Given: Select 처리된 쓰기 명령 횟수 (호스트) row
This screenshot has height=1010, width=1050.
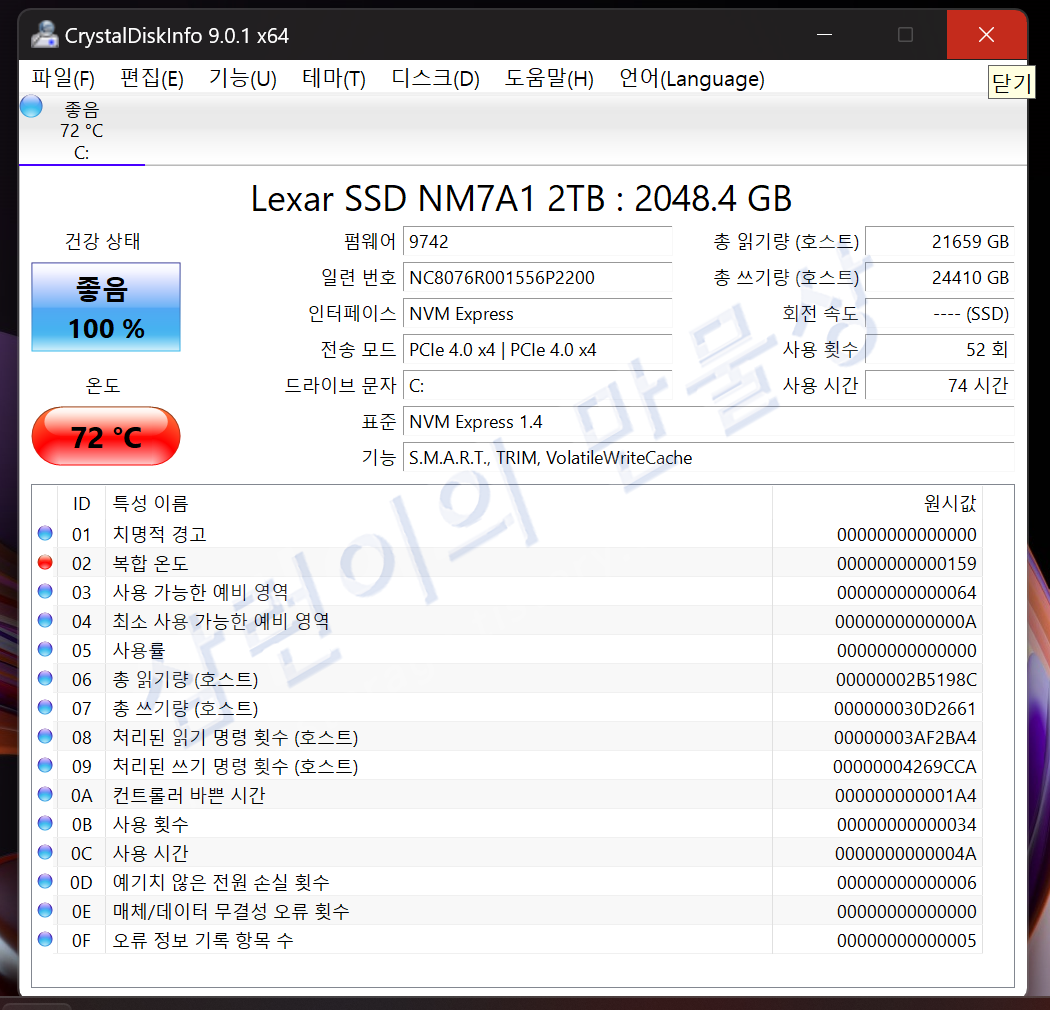Looking at the screenshot, I should point(508,766).
